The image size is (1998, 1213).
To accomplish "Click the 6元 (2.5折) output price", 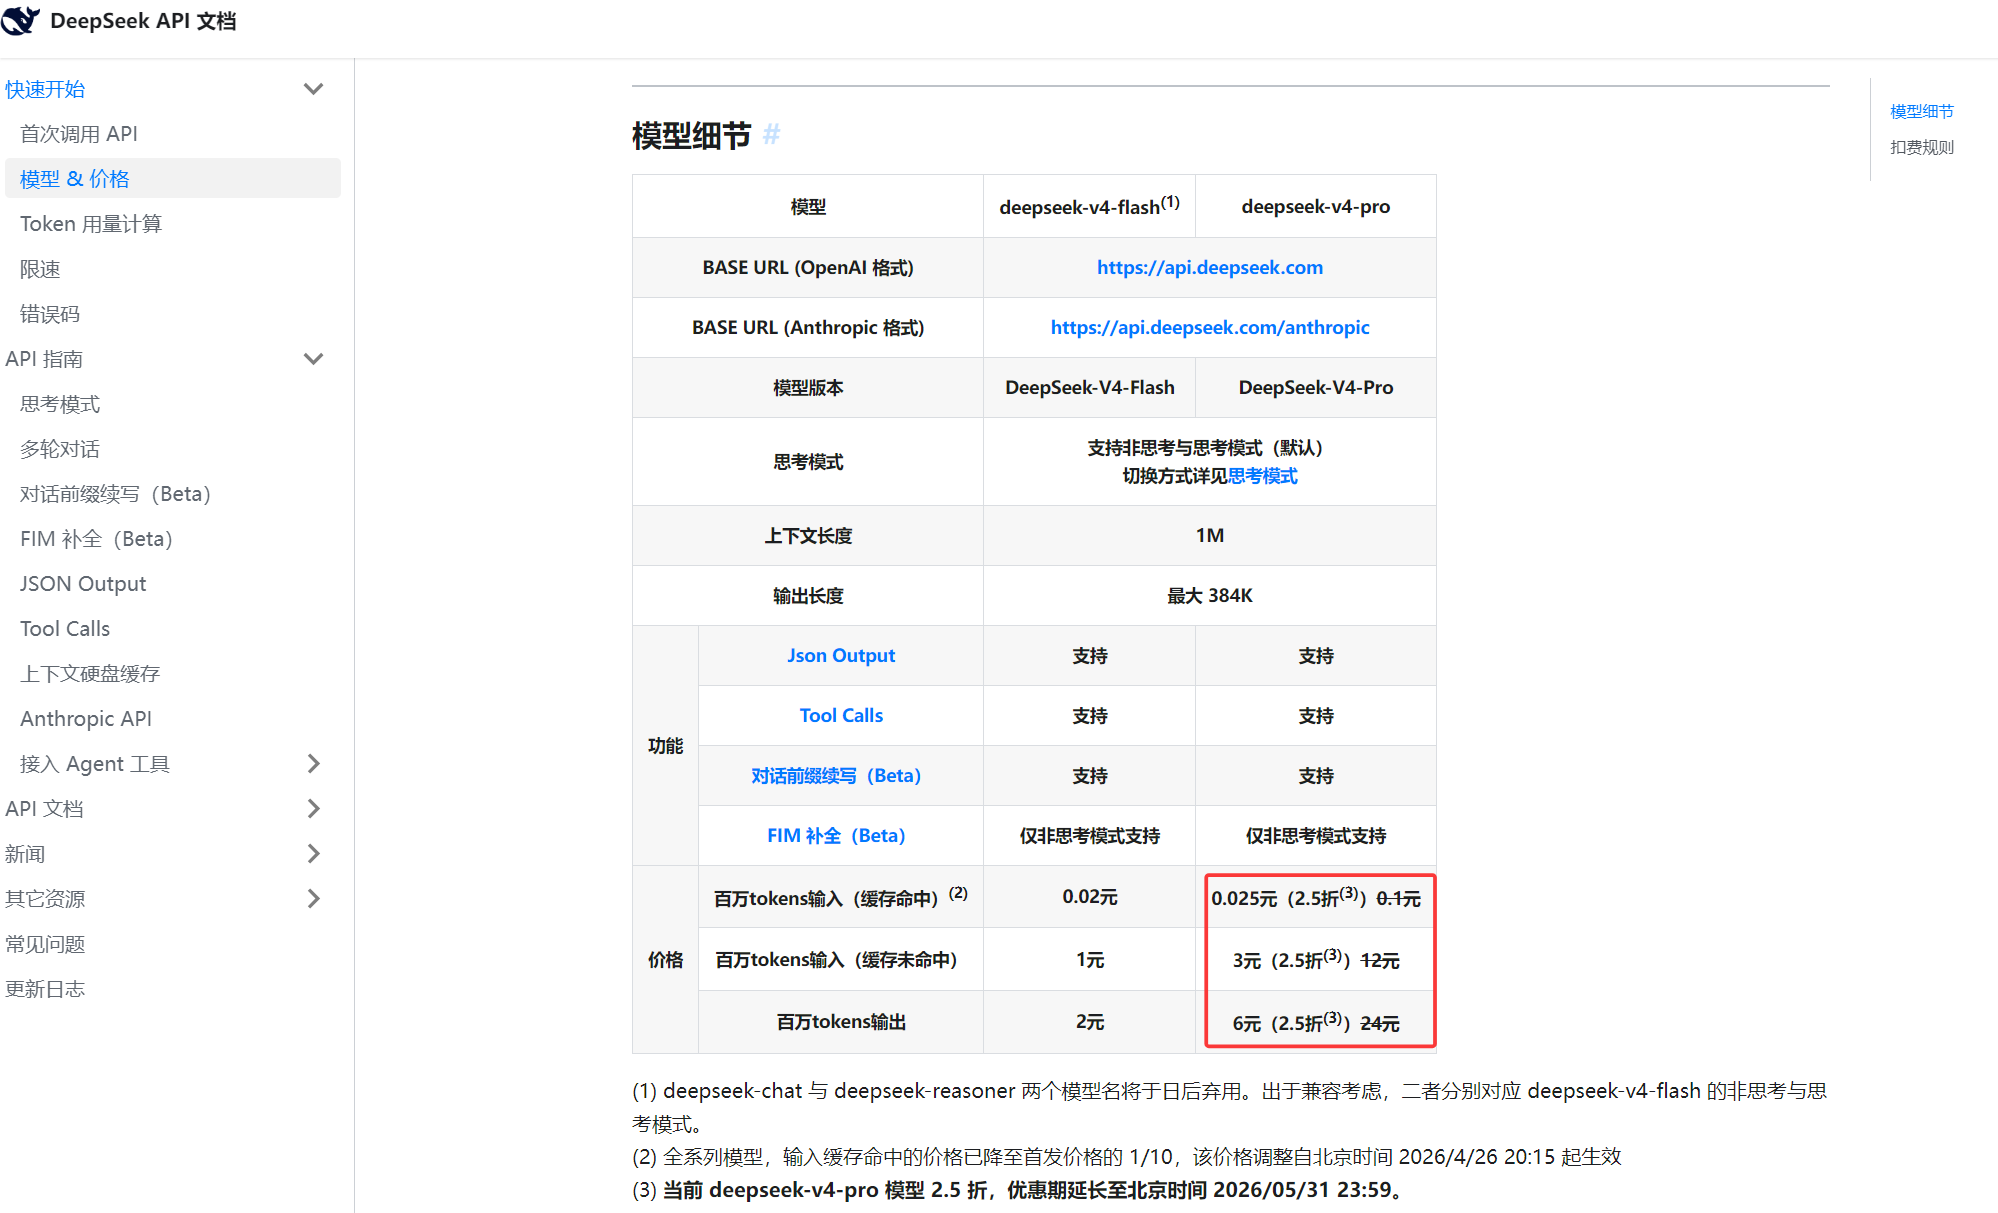I will 1315,1023.
